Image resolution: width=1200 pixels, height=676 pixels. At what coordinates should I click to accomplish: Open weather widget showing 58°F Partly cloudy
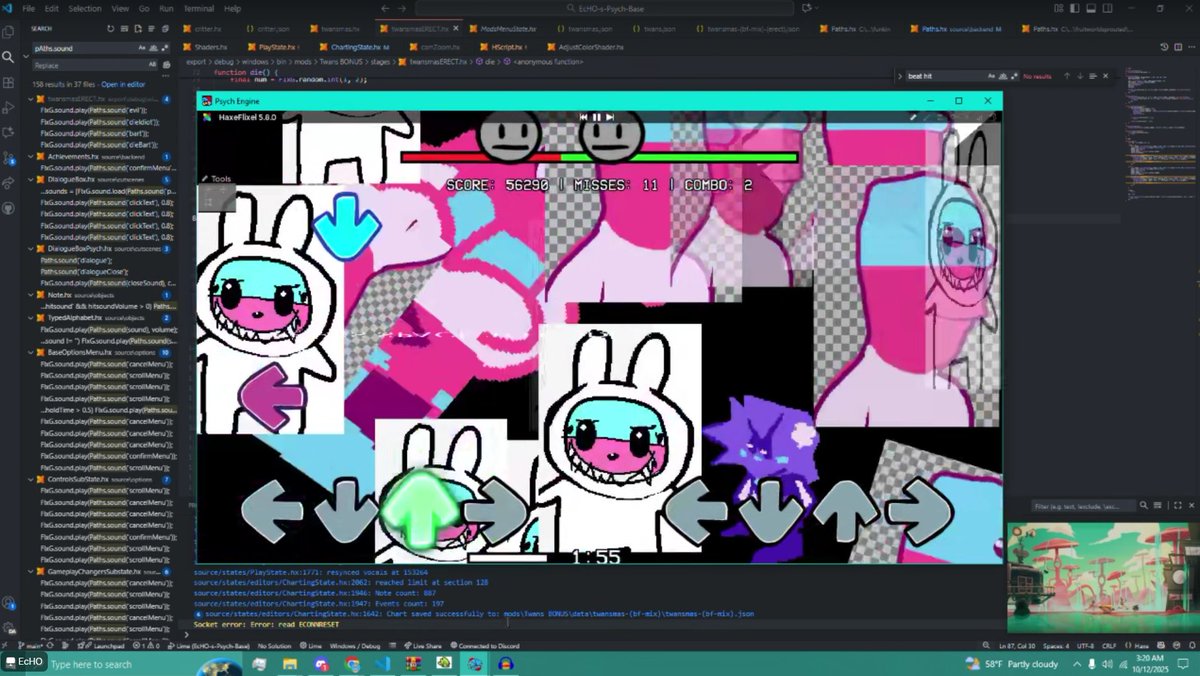pos(1010,663)
